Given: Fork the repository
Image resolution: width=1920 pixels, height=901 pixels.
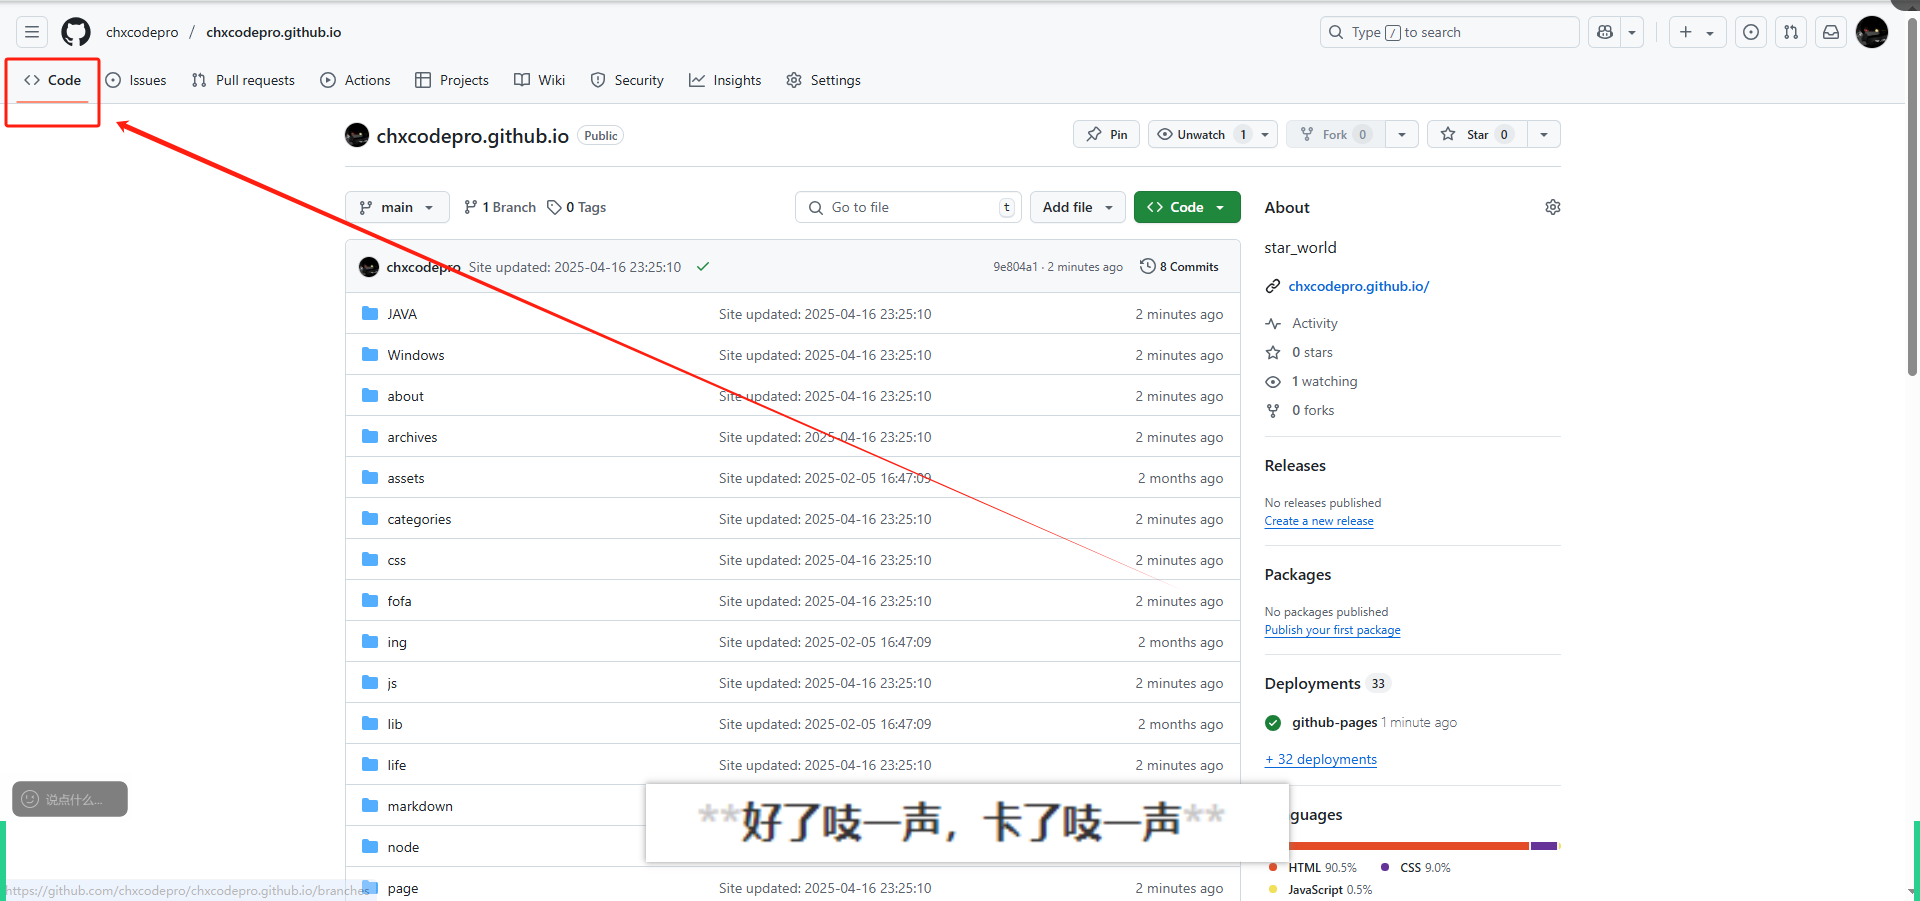Looking at the screenshot, I should pos(1335,134).
